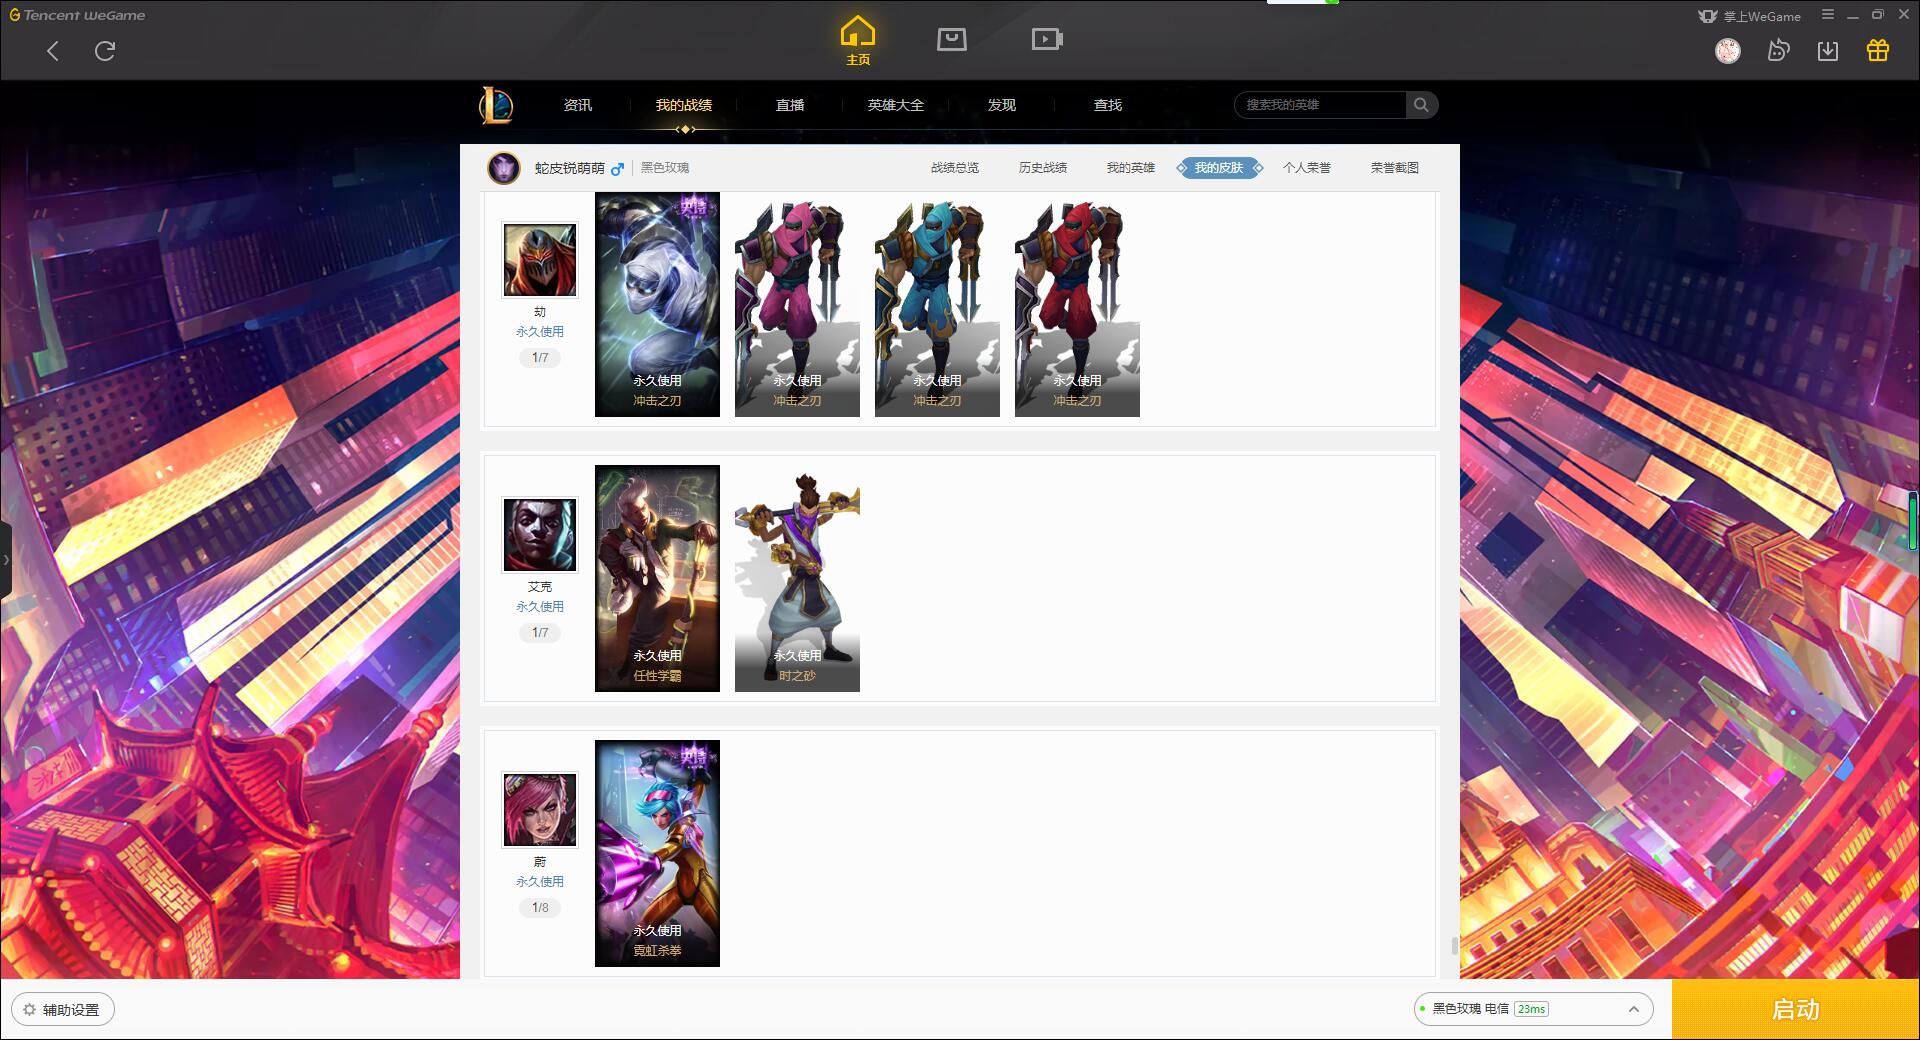Open the rocket messages icon
Image resolution: width=1920 pixels, height=1040 pixels.
click(x=1778, y=51)
